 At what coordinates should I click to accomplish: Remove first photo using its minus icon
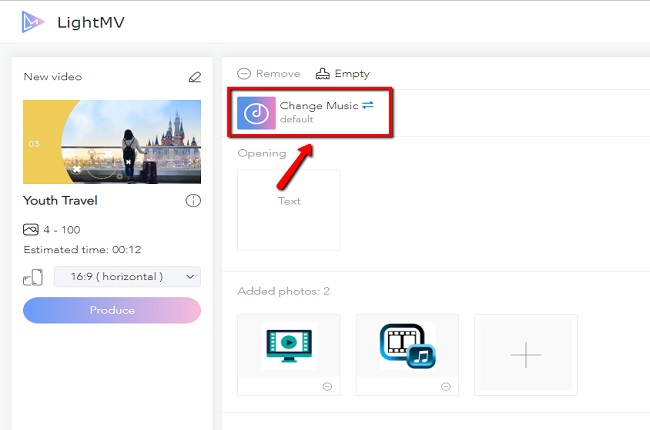tap(329, 387)
